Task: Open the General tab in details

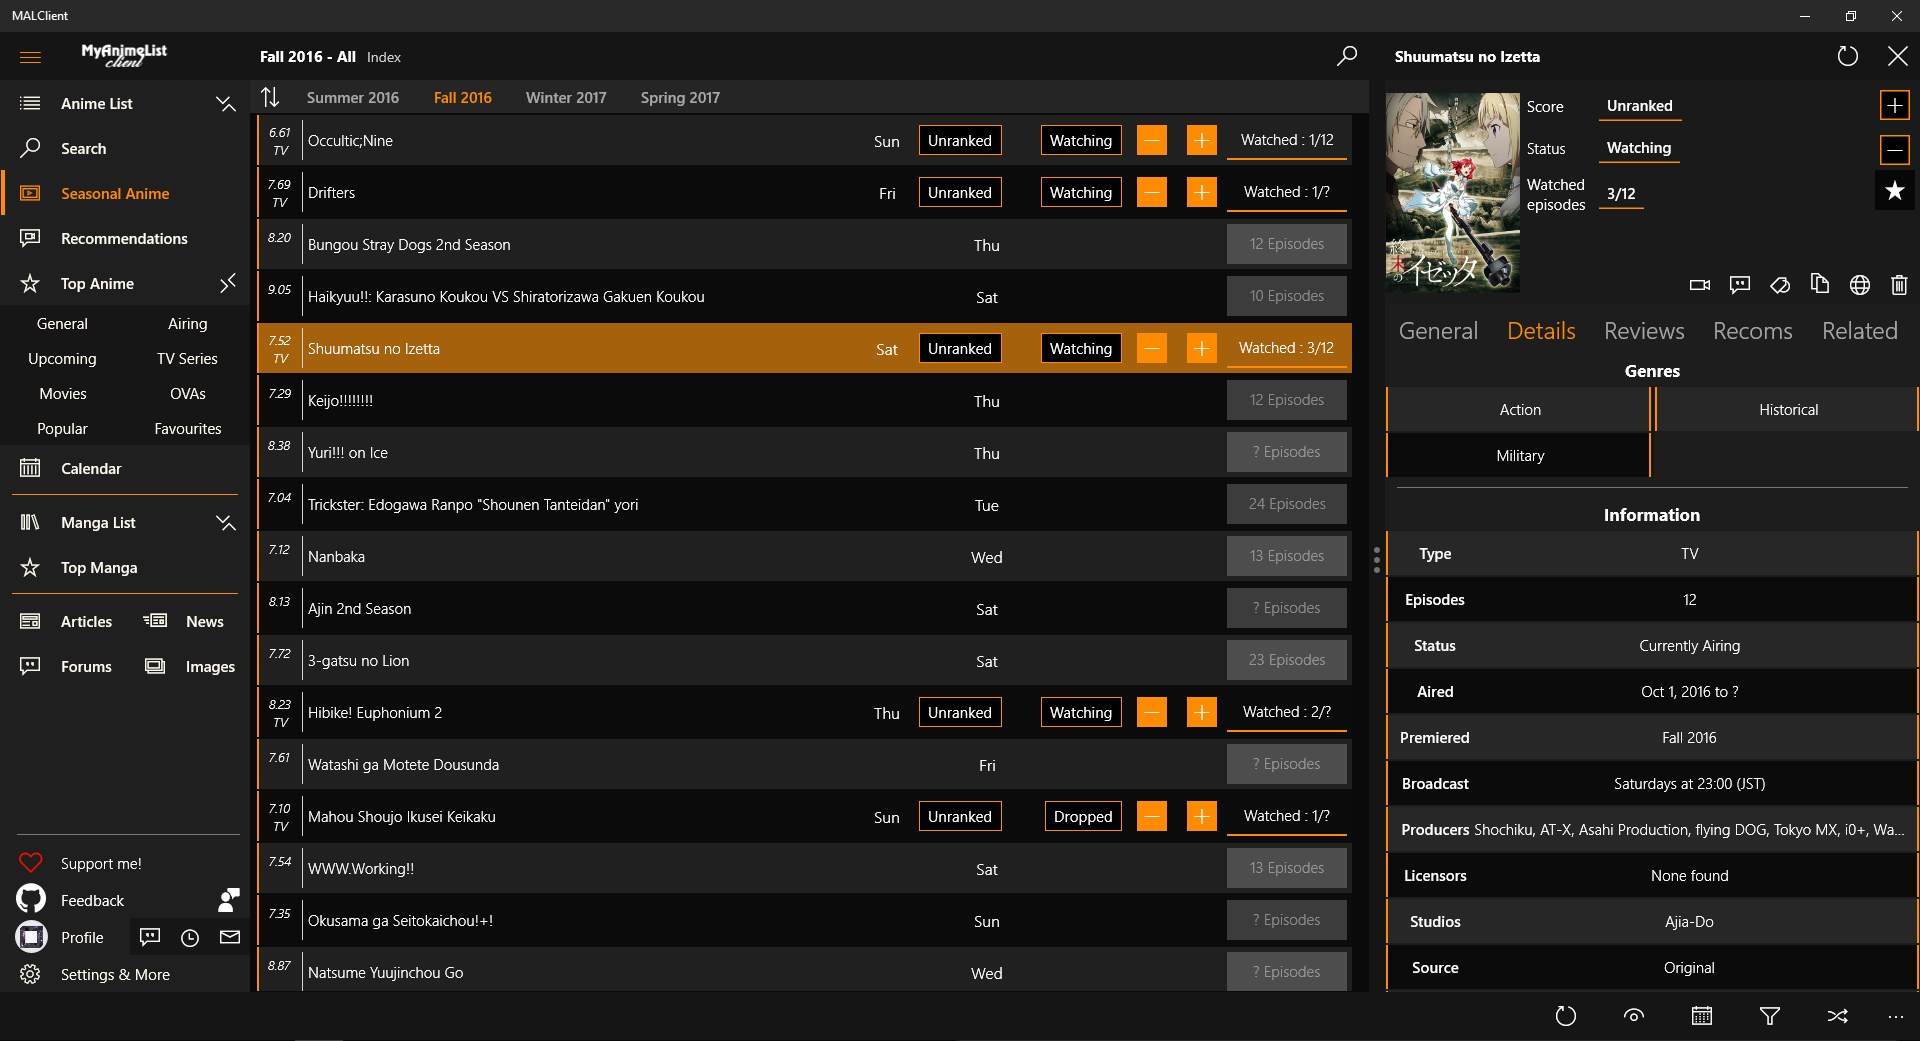Action: pyautogui.click(x=1438, y=331)
